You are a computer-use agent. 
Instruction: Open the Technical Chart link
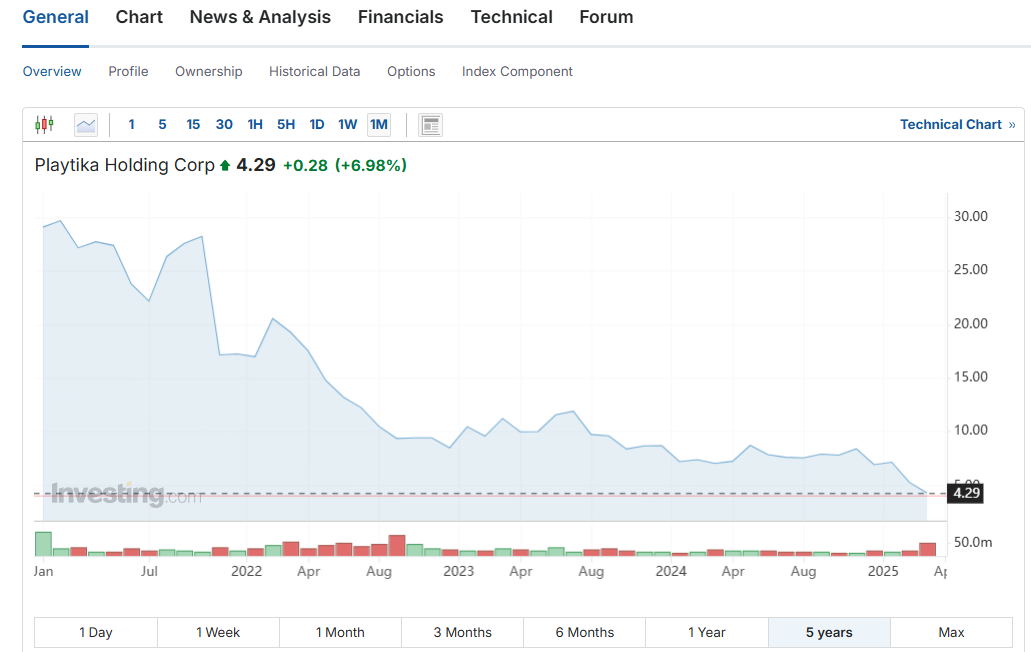[957, 125]
